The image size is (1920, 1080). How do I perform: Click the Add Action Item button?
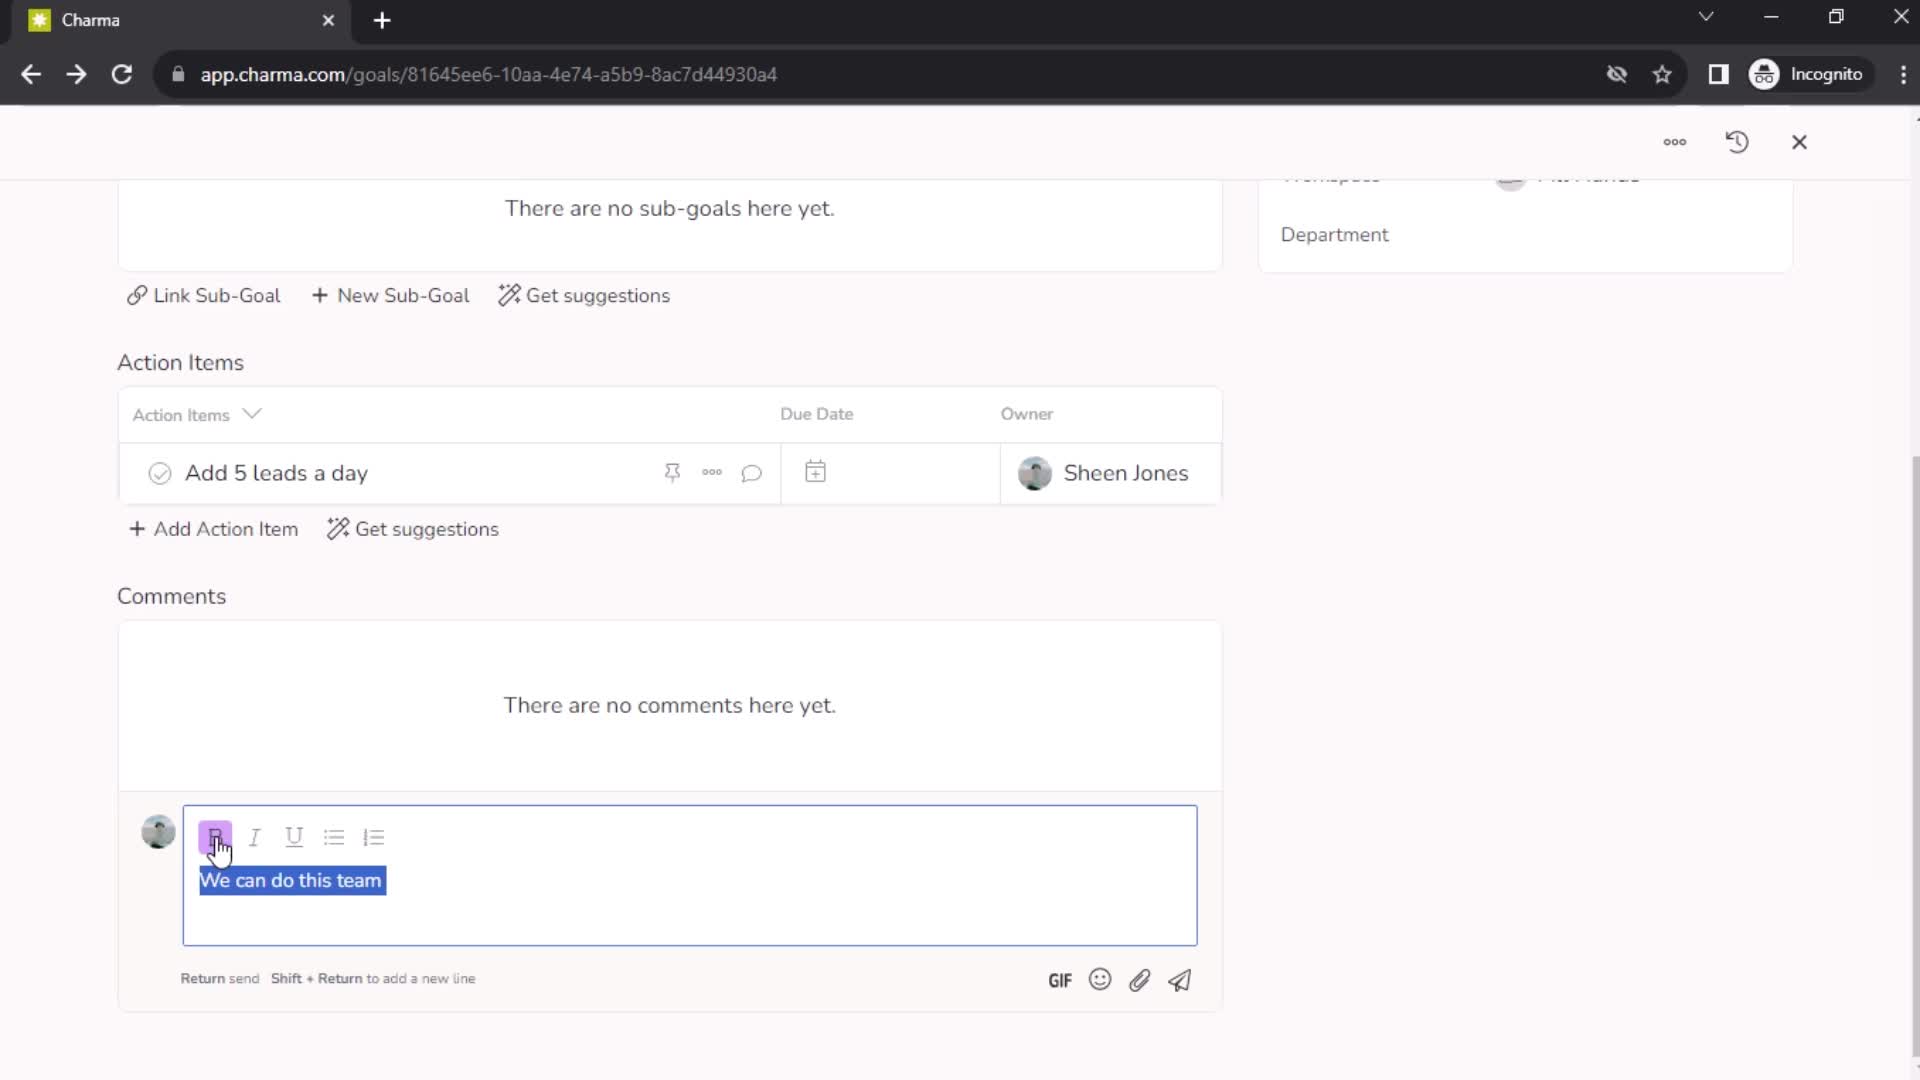click(214, 529)
